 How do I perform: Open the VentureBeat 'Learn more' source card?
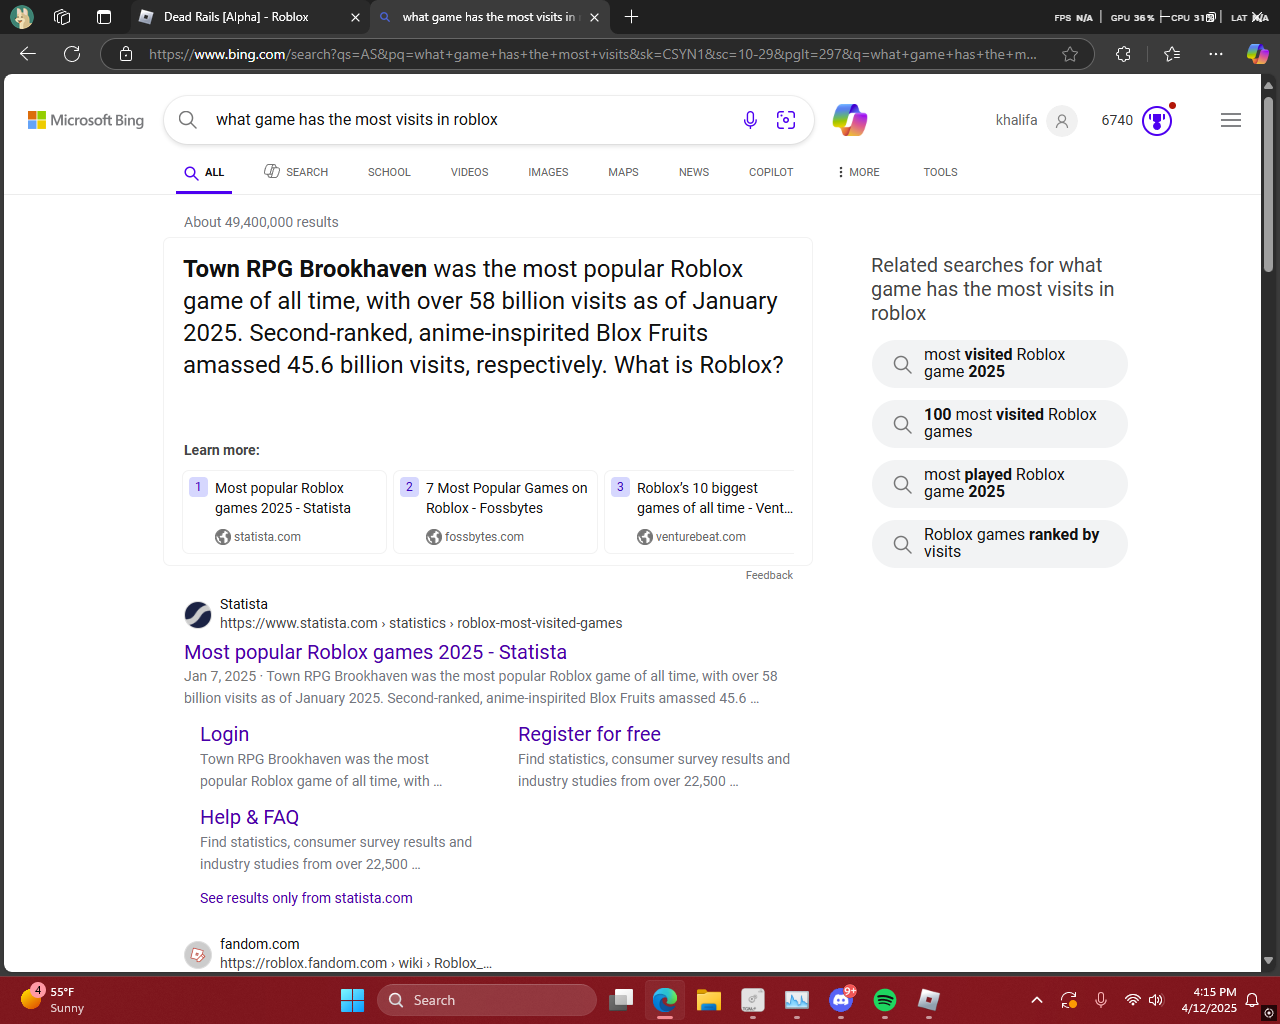coord(699,512)
